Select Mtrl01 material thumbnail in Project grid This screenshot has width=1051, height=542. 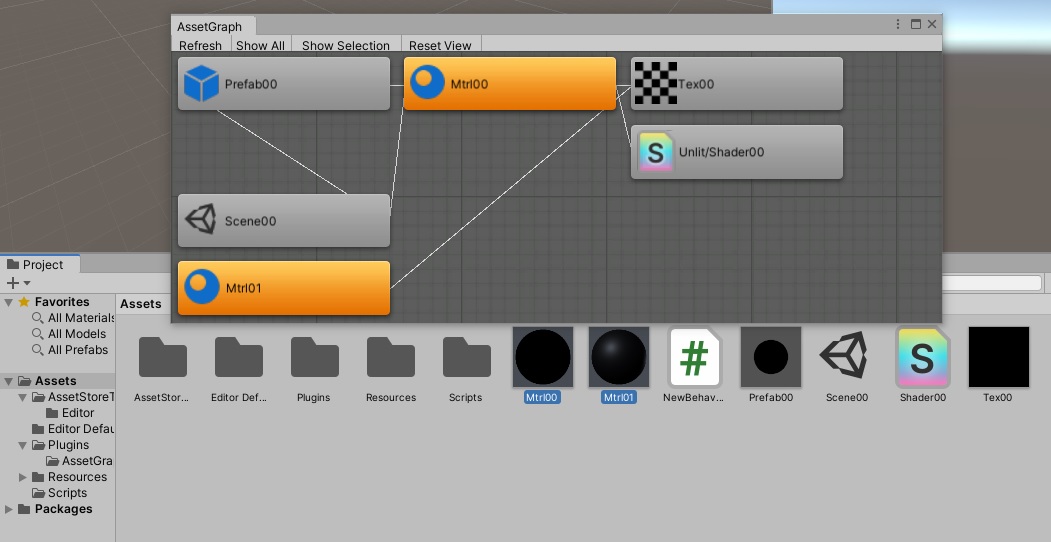(x=619, y=357)
